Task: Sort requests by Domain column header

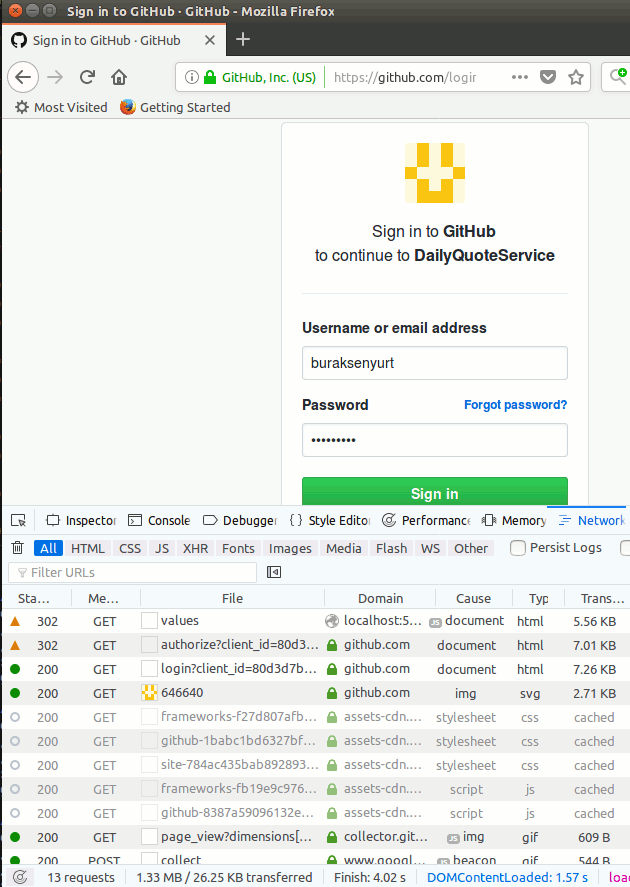Action: [380, 598]
